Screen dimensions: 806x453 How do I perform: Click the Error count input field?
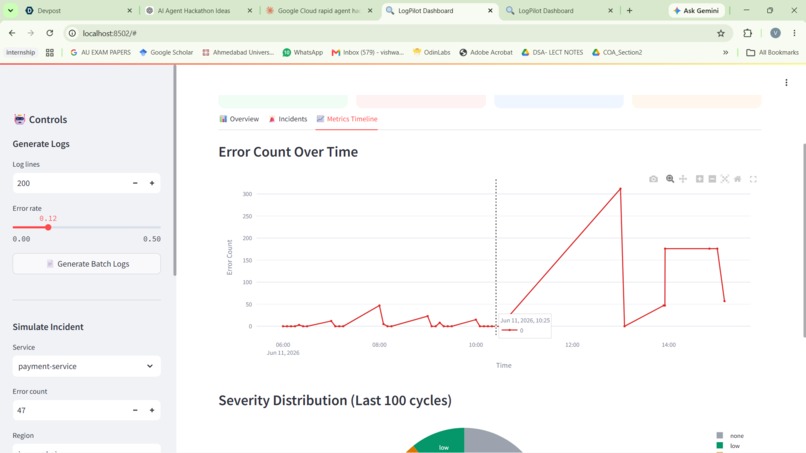(x=69, y=410)
